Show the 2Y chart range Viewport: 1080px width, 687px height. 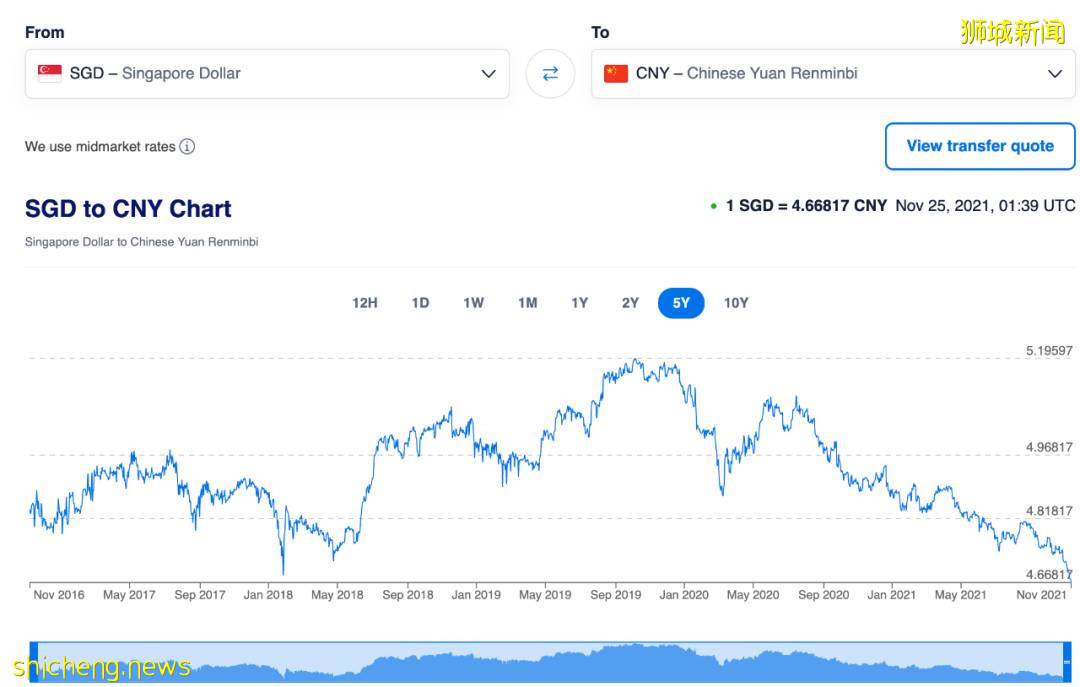pos(630,303)
